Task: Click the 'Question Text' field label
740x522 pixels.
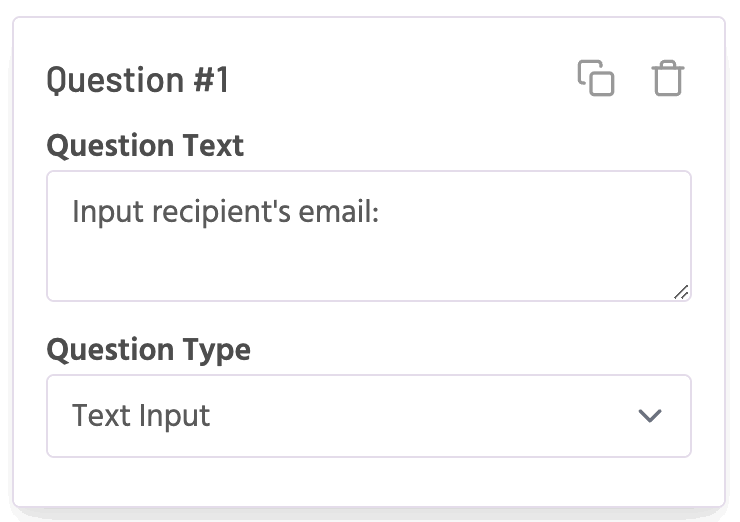Action: (x=145, y=146)
